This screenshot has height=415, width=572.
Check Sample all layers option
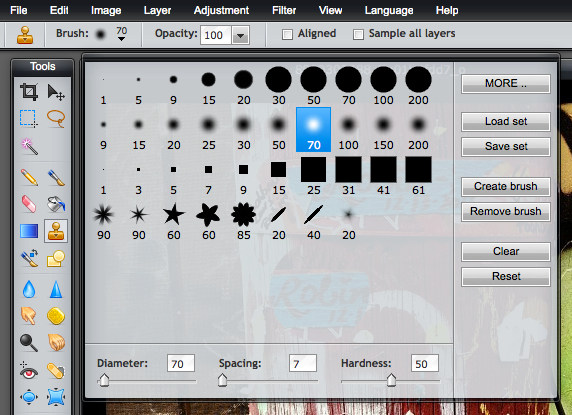coord(358,35)
